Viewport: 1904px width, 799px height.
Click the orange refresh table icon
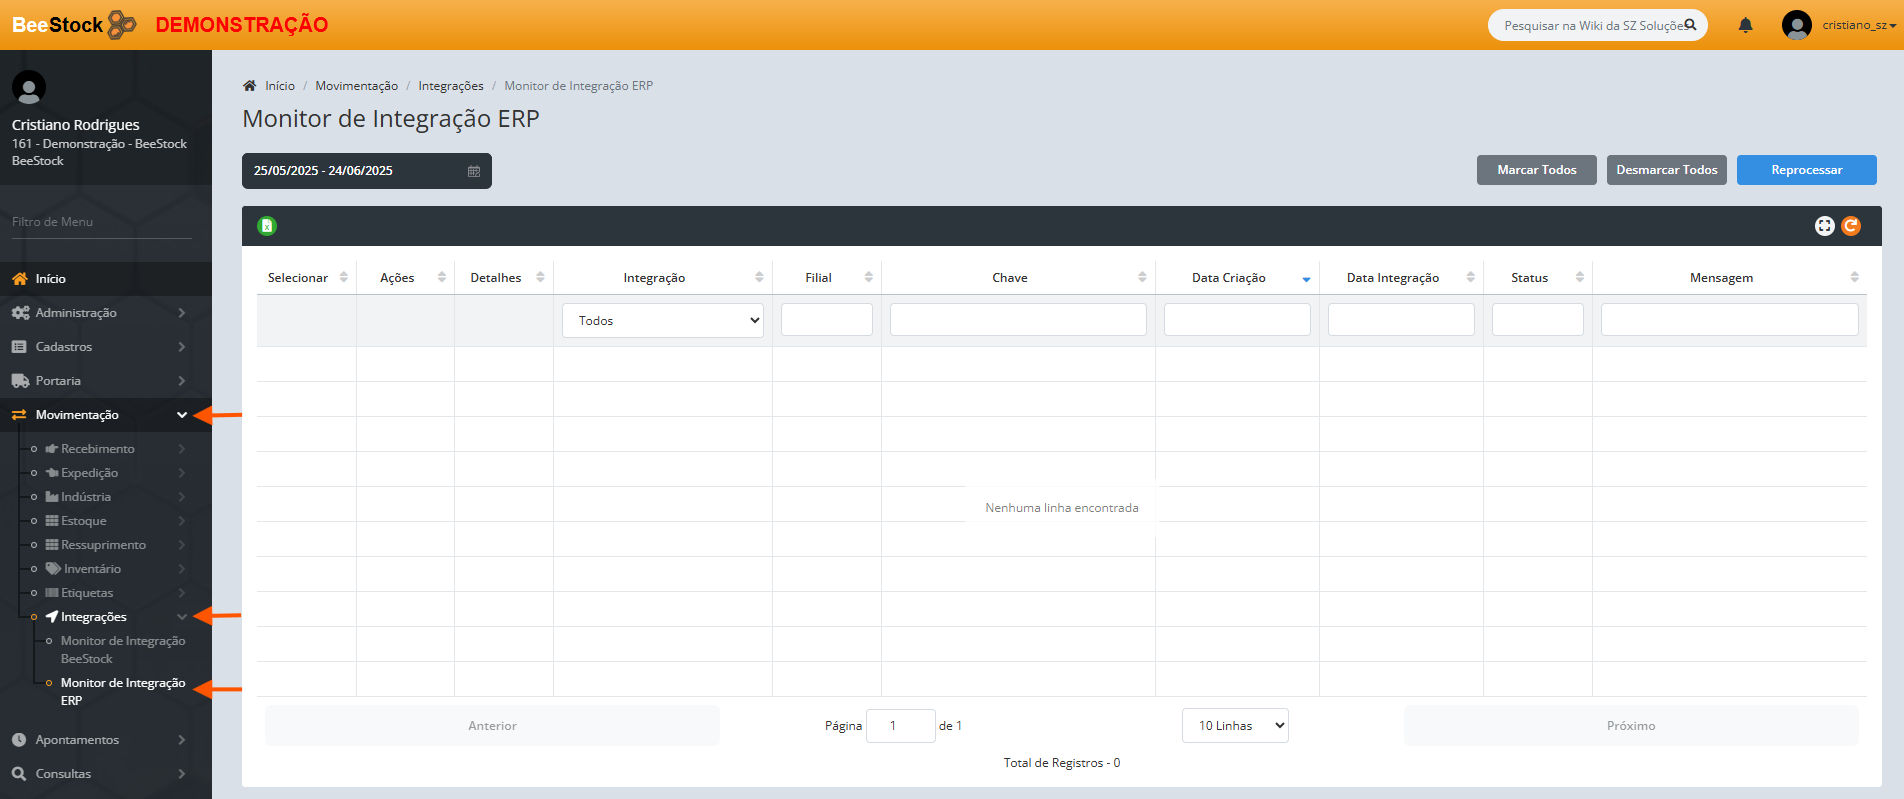pyautogui.click(x=1851, y=226)
